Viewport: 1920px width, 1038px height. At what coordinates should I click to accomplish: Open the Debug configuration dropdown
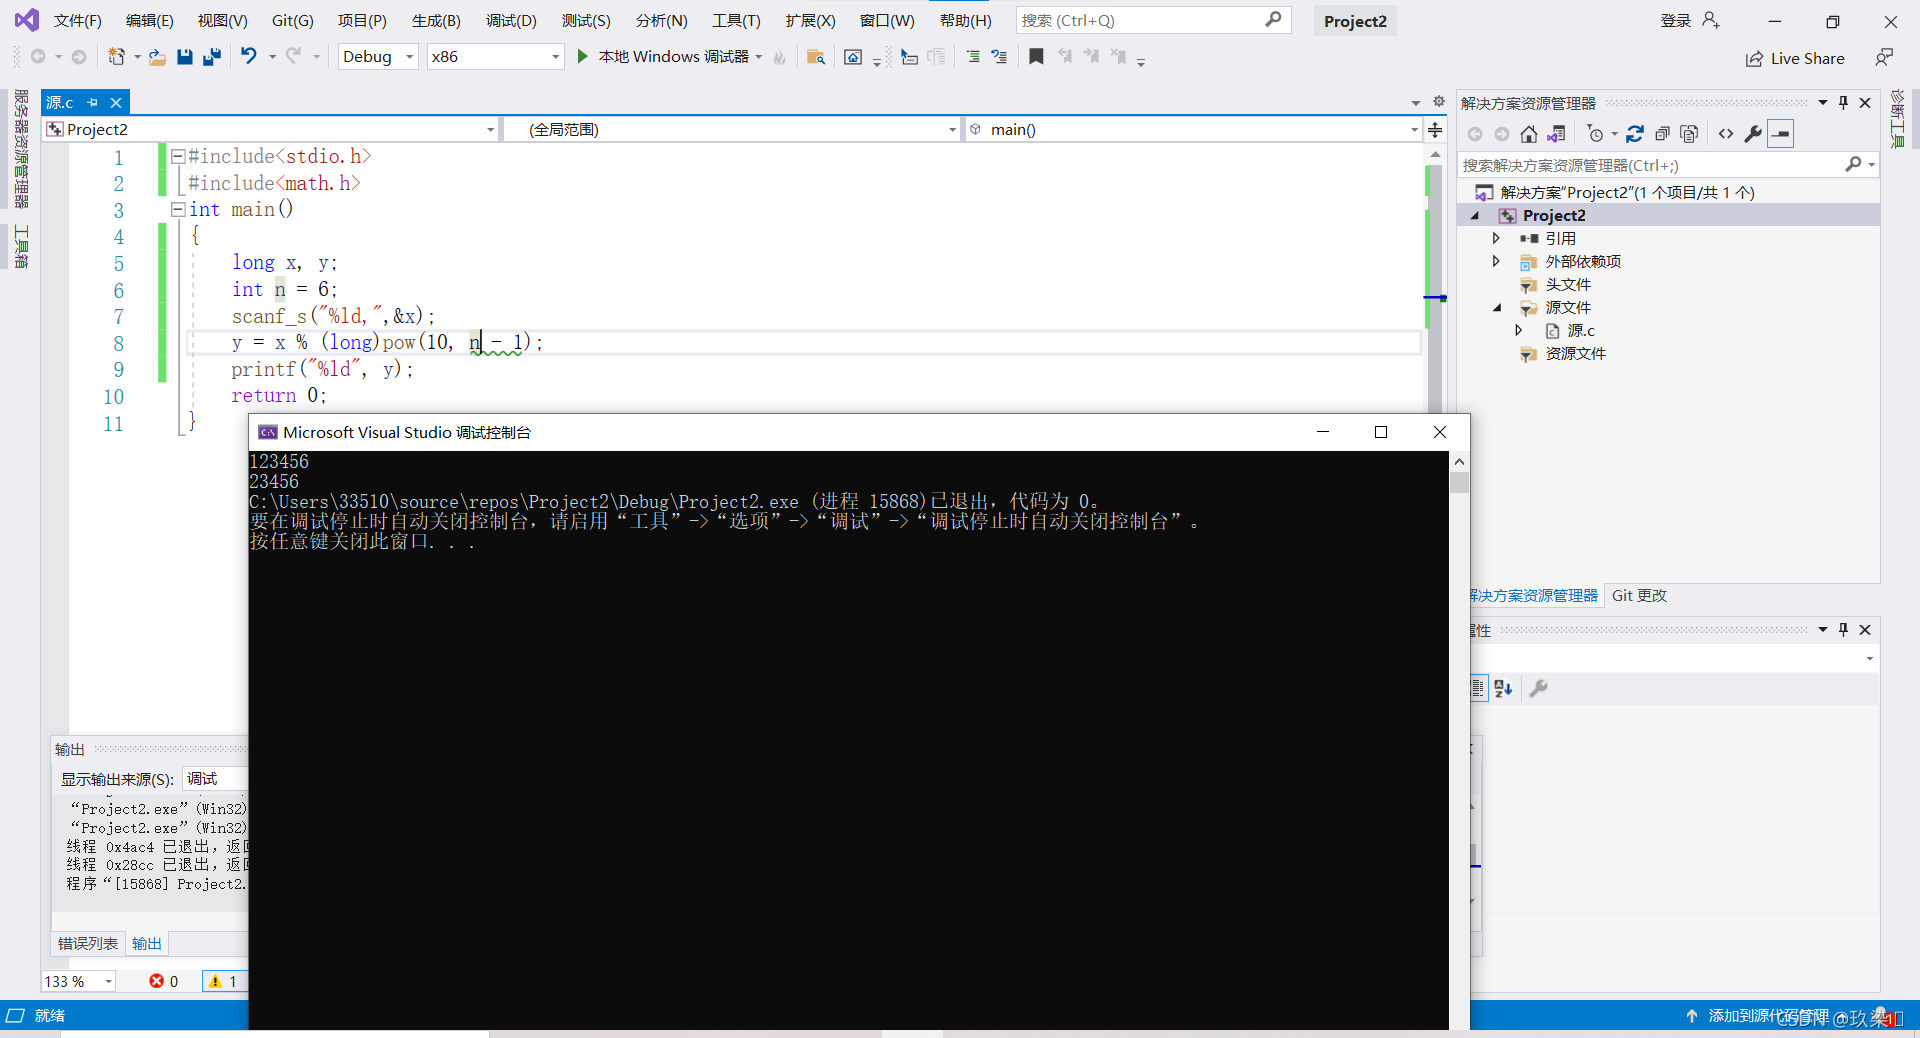378,57
